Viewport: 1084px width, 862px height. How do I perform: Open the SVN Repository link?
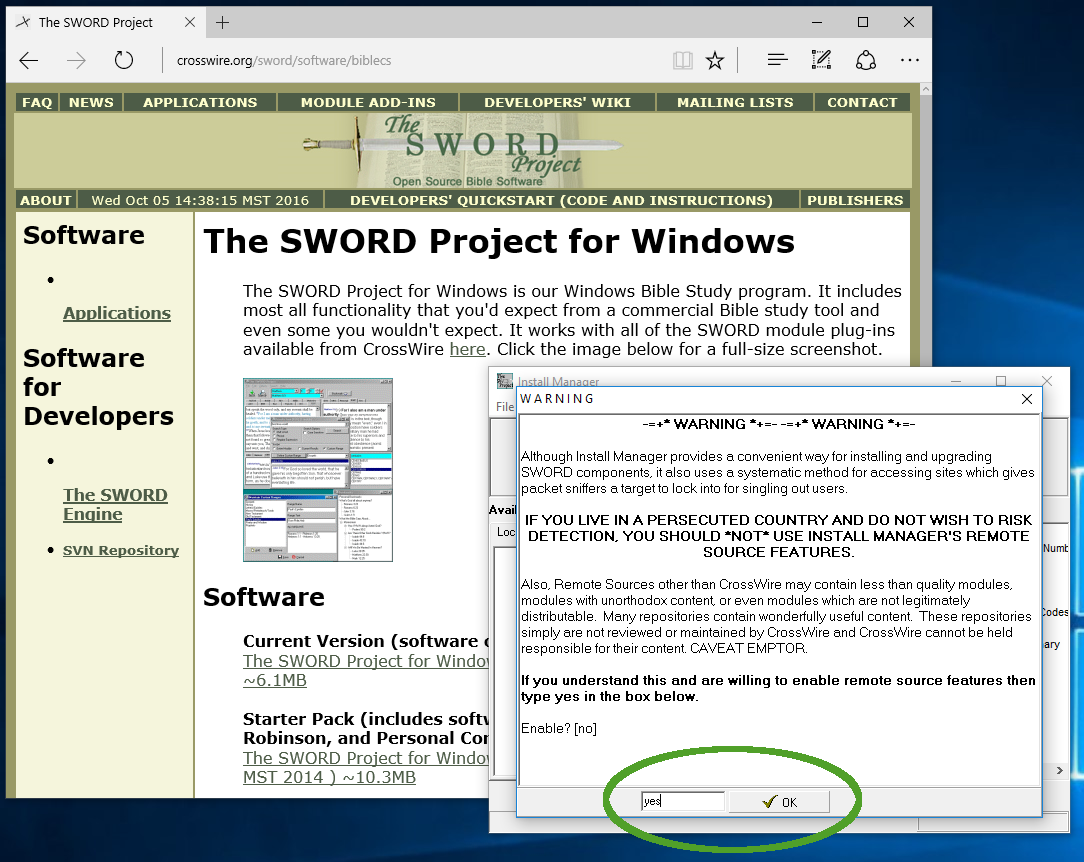coord(121,550)
